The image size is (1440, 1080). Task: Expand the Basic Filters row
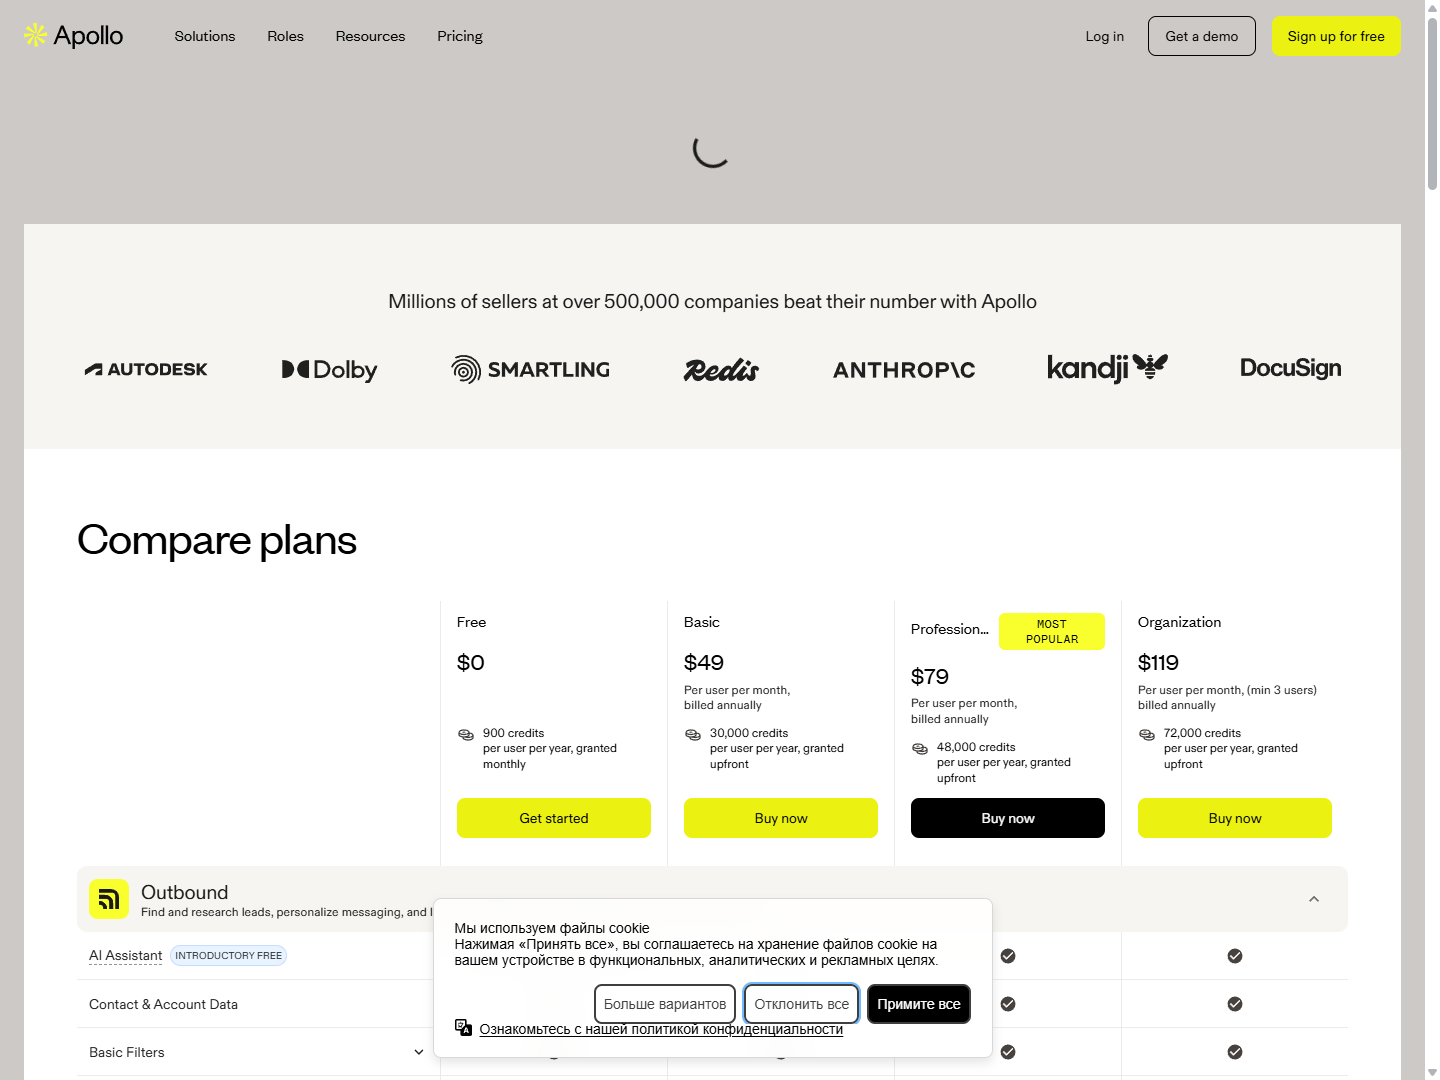[x=419, y=1052]
